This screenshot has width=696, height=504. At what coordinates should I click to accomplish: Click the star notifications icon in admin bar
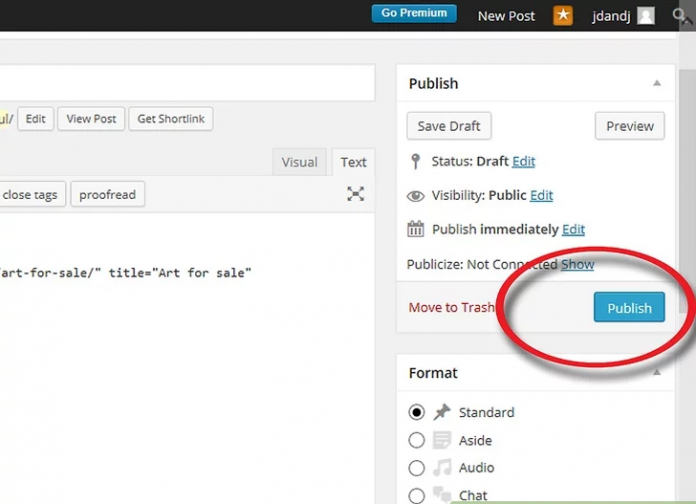pyautogui.click(x=563, y=15)
